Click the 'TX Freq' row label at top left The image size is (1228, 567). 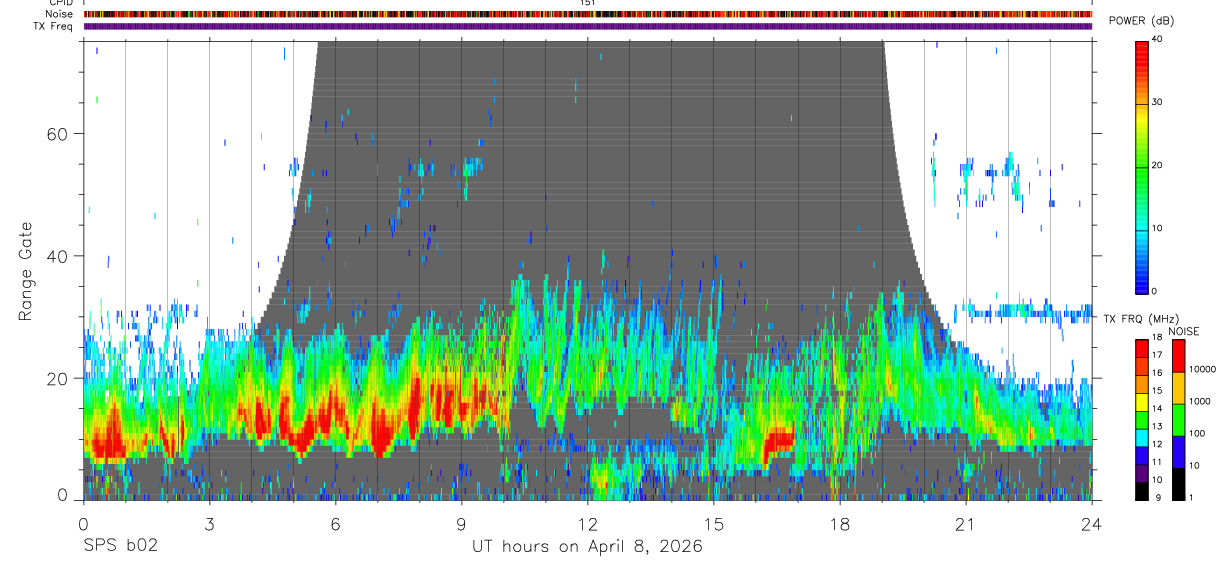(x=54, y=26)
